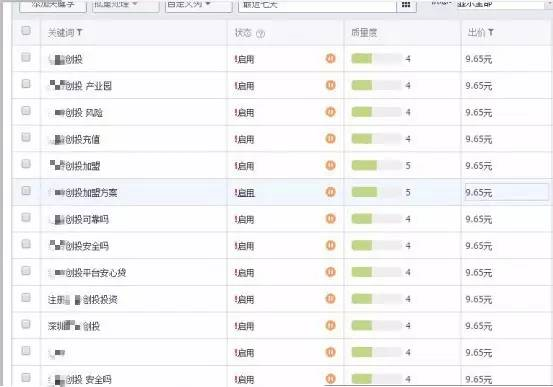The image size is (553, 387).
Task: Edit the 9.65元 bid for 创投加盟方案
Action: pyautogui.click(x=506, y=192)
